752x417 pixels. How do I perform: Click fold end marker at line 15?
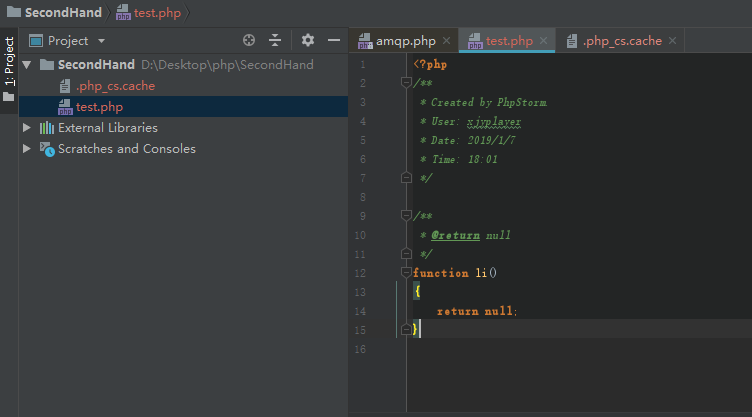[406, 330]
